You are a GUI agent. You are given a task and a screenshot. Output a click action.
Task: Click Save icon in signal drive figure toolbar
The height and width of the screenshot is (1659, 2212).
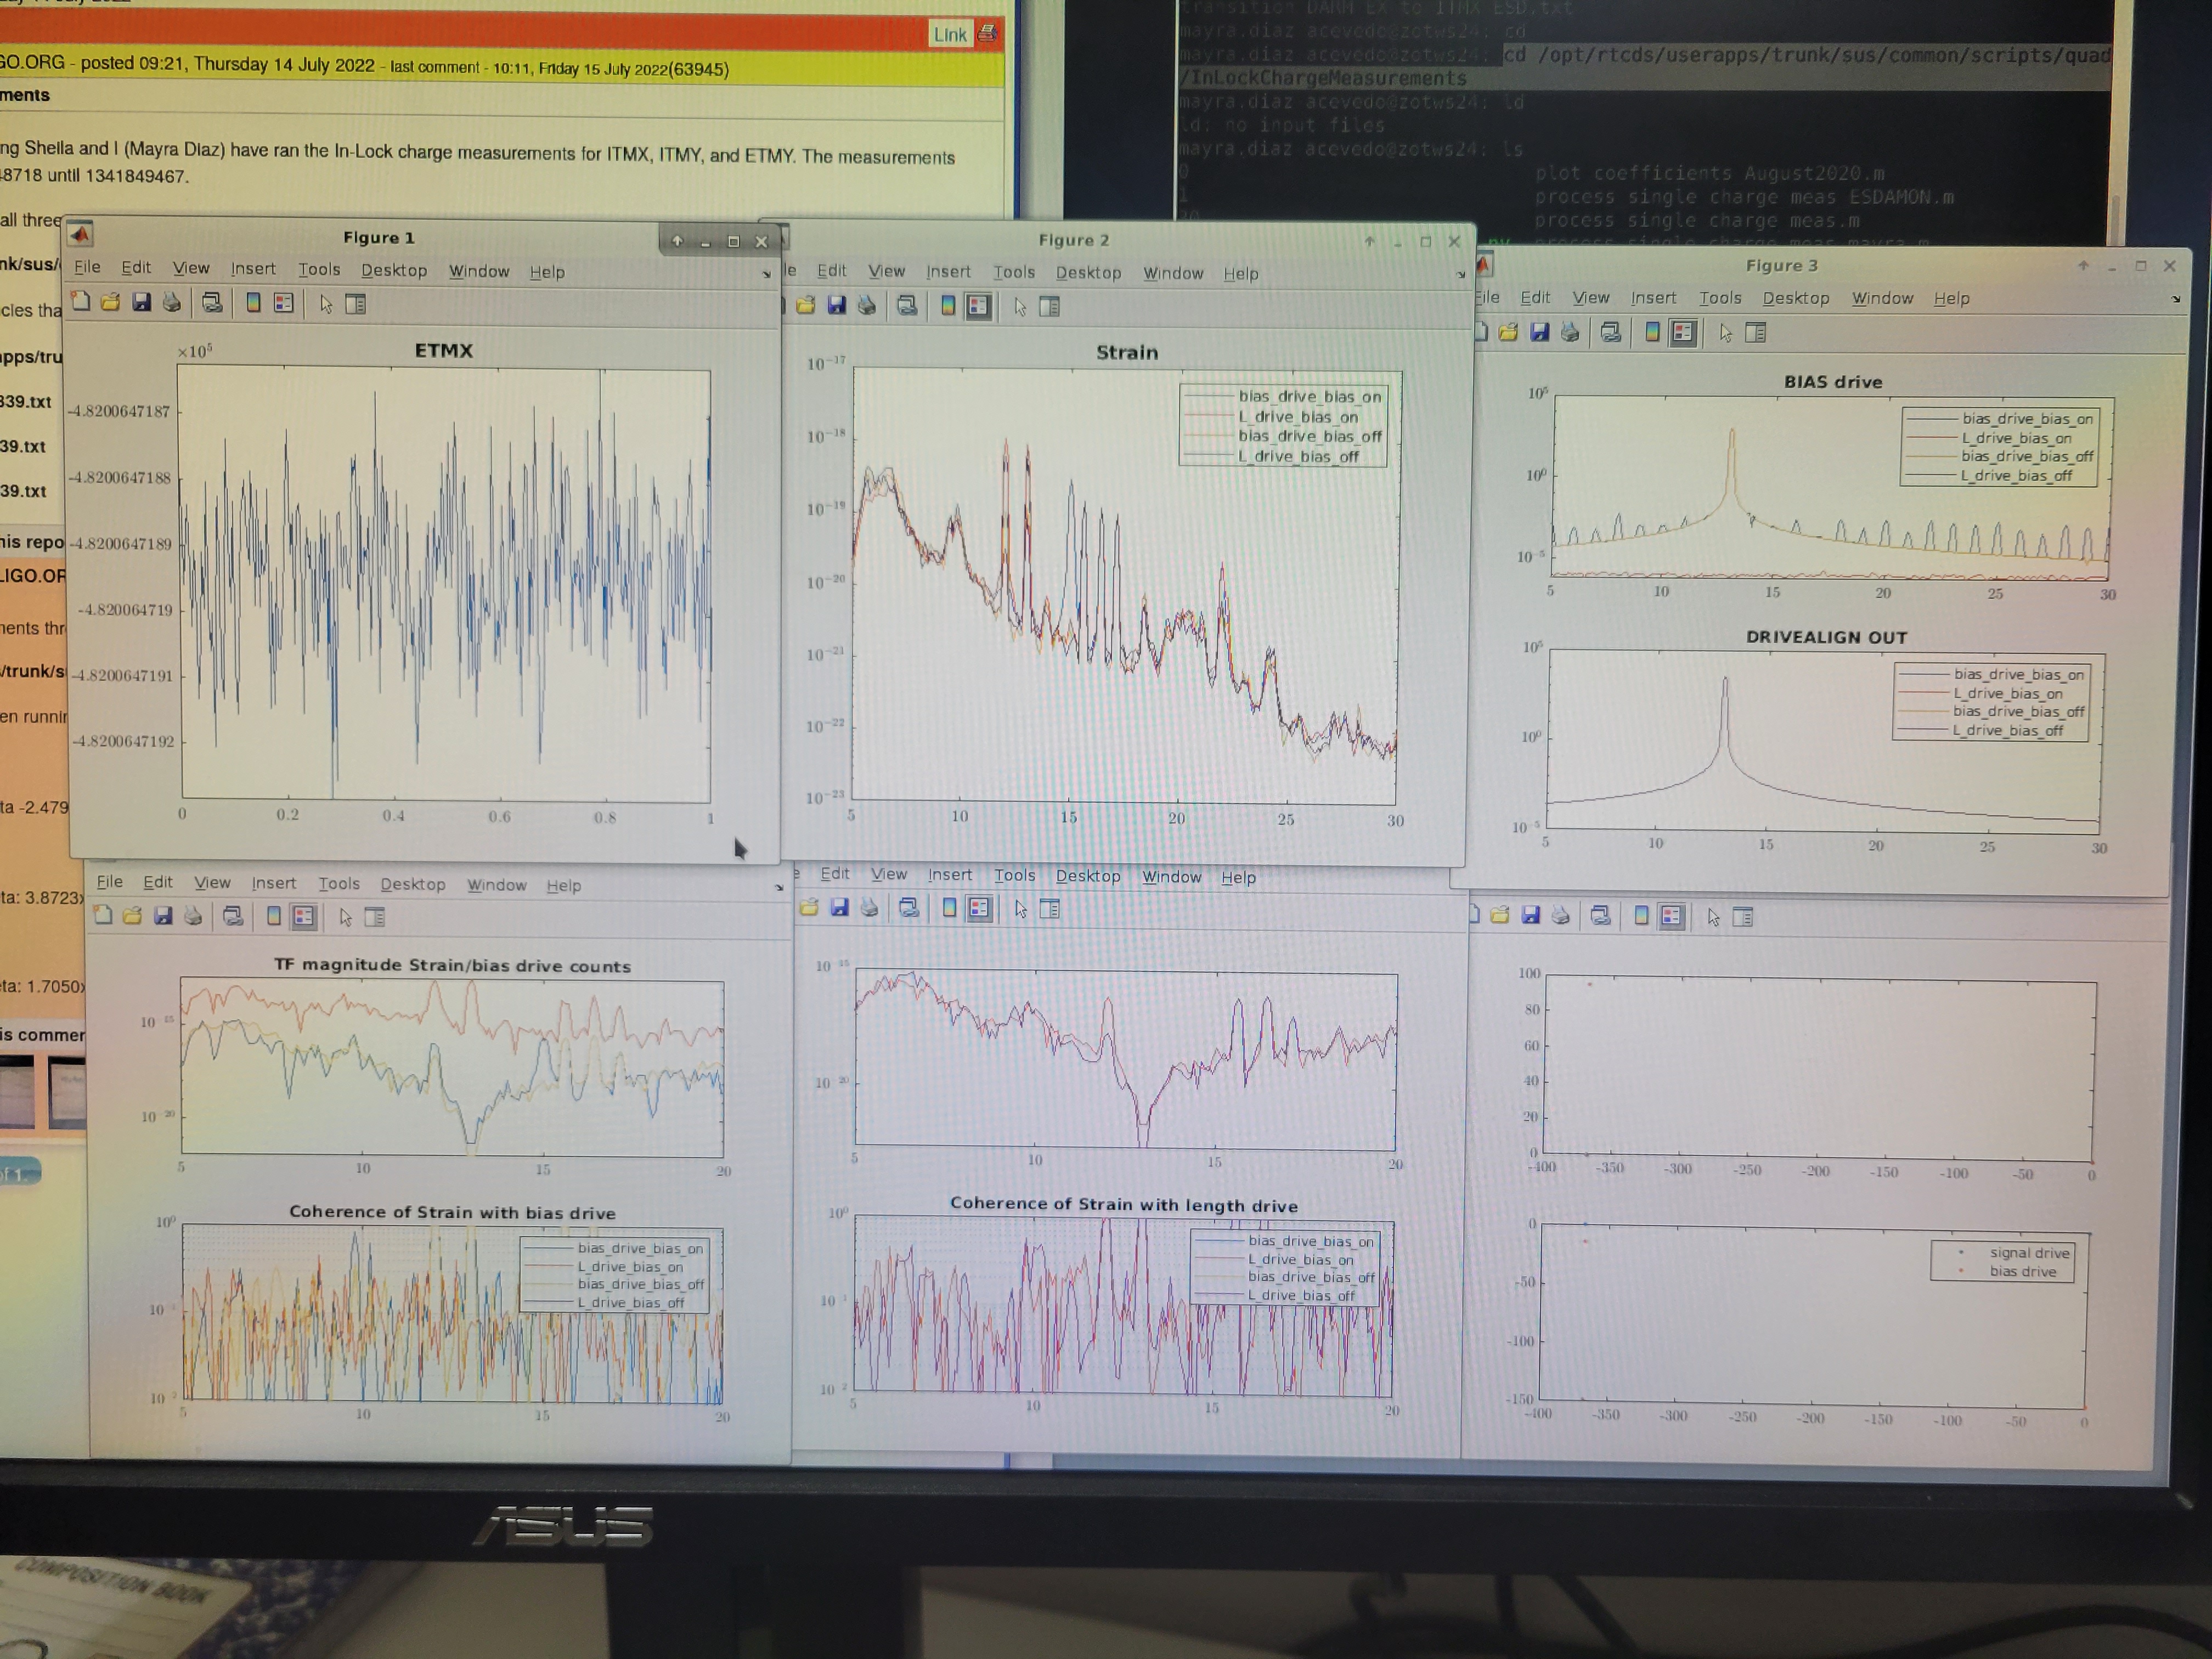[x=1530, y=915]
